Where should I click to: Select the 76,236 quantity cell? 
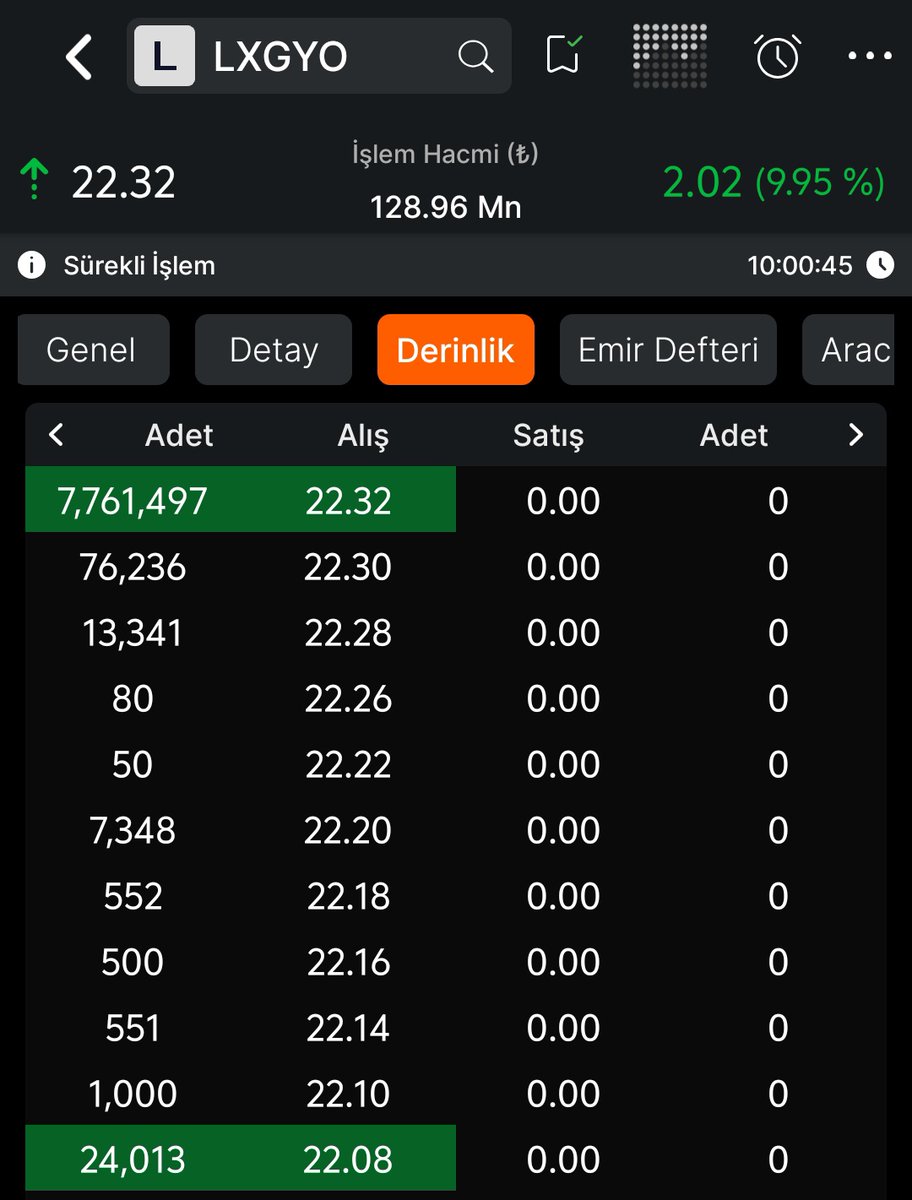pos(132,567)
